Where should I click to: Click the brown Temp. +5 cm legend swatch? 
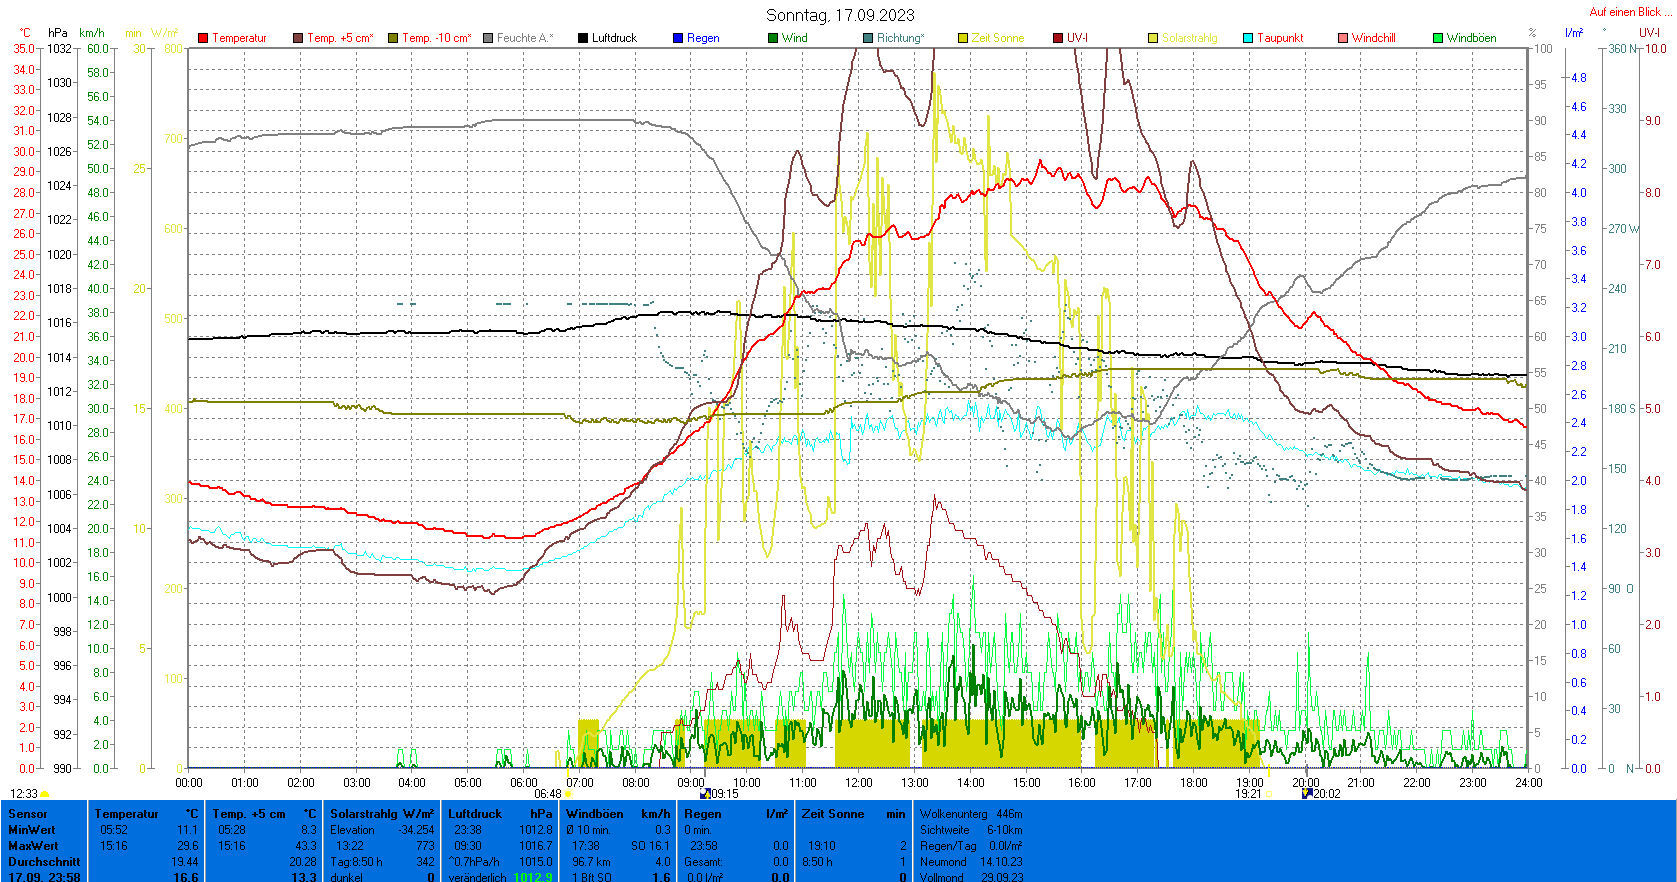tap(298, 38)
